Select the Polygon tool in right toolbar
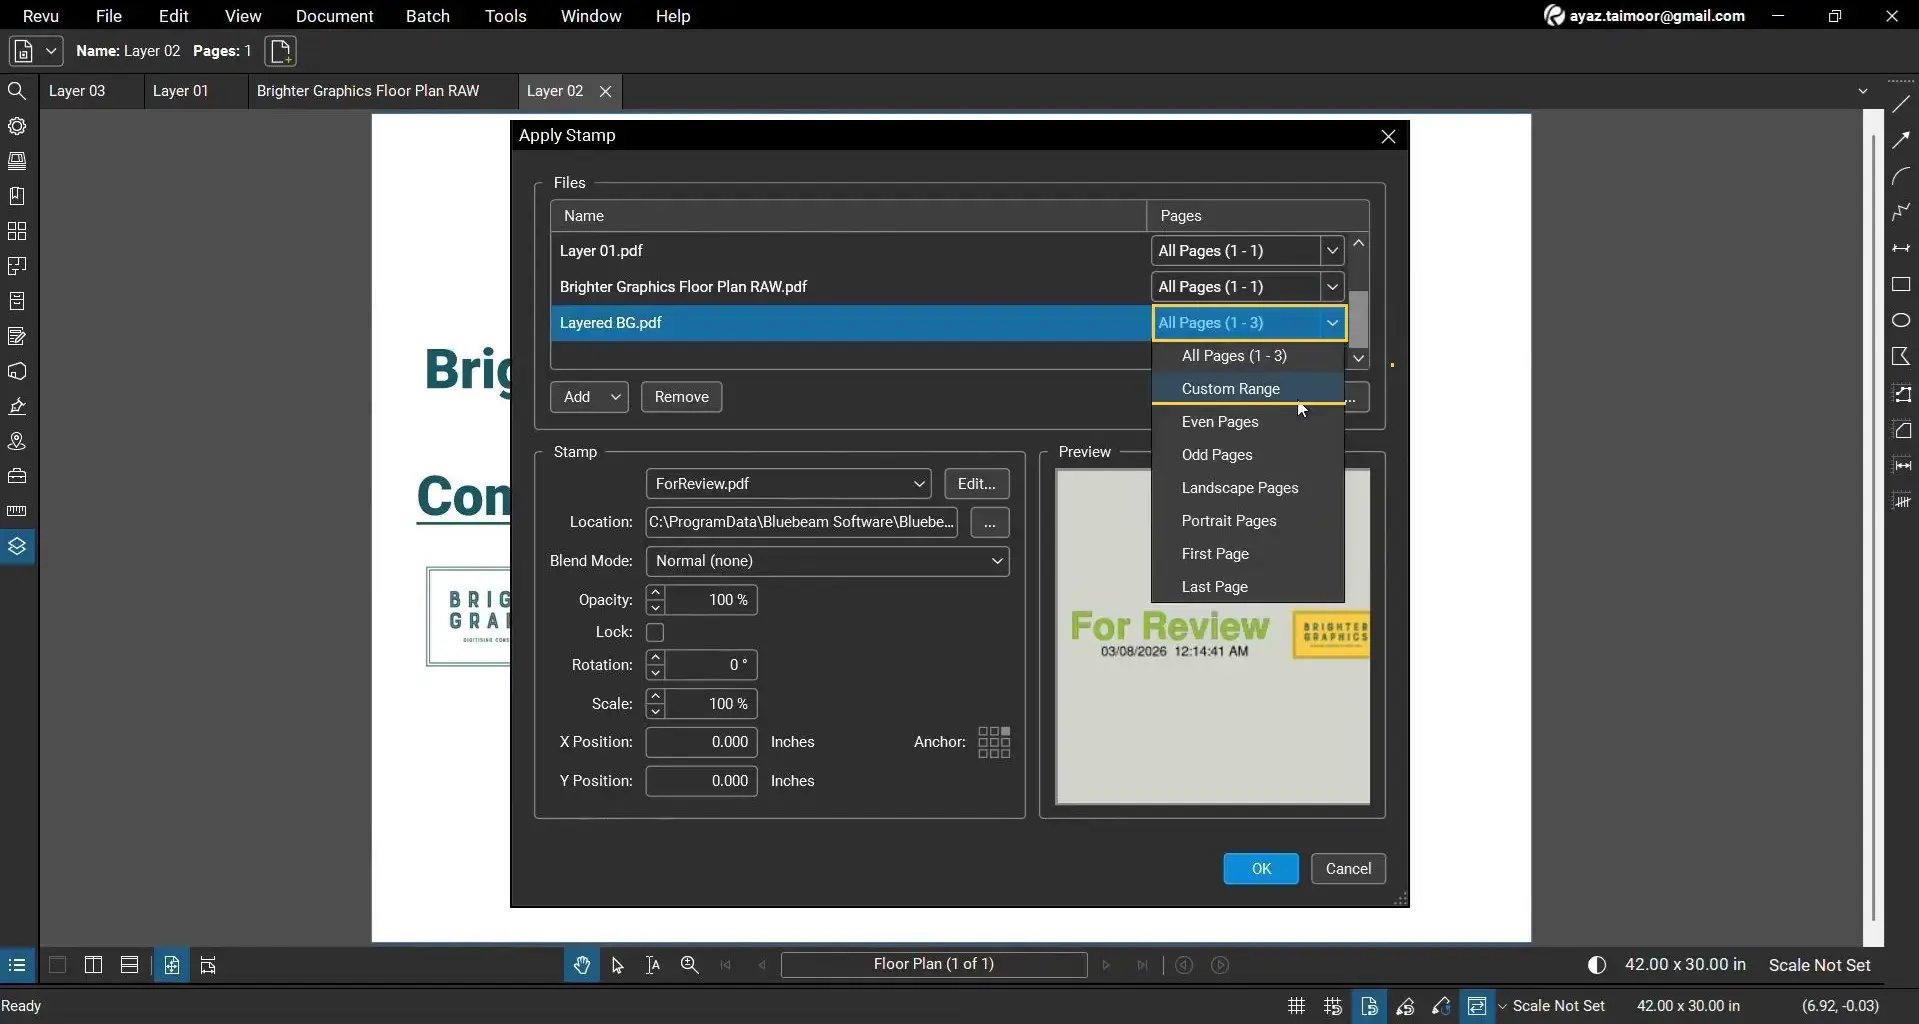This screenshot has width=1919, height=1024. pyautogui.click(x=1901, y=356)
